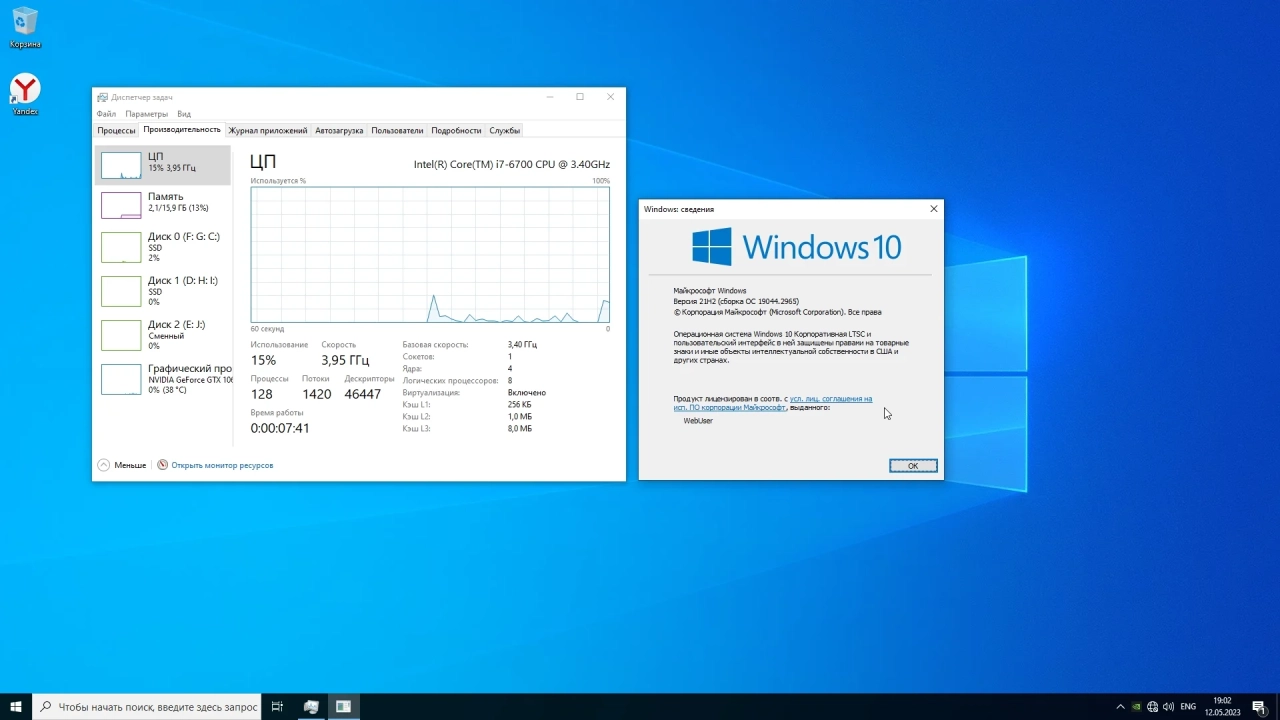The width and height of the screenshot is (1280, 720).
Task: Click the speed value 3,95 ГГц
Action: pyautogui.click(x=345, y=360)
